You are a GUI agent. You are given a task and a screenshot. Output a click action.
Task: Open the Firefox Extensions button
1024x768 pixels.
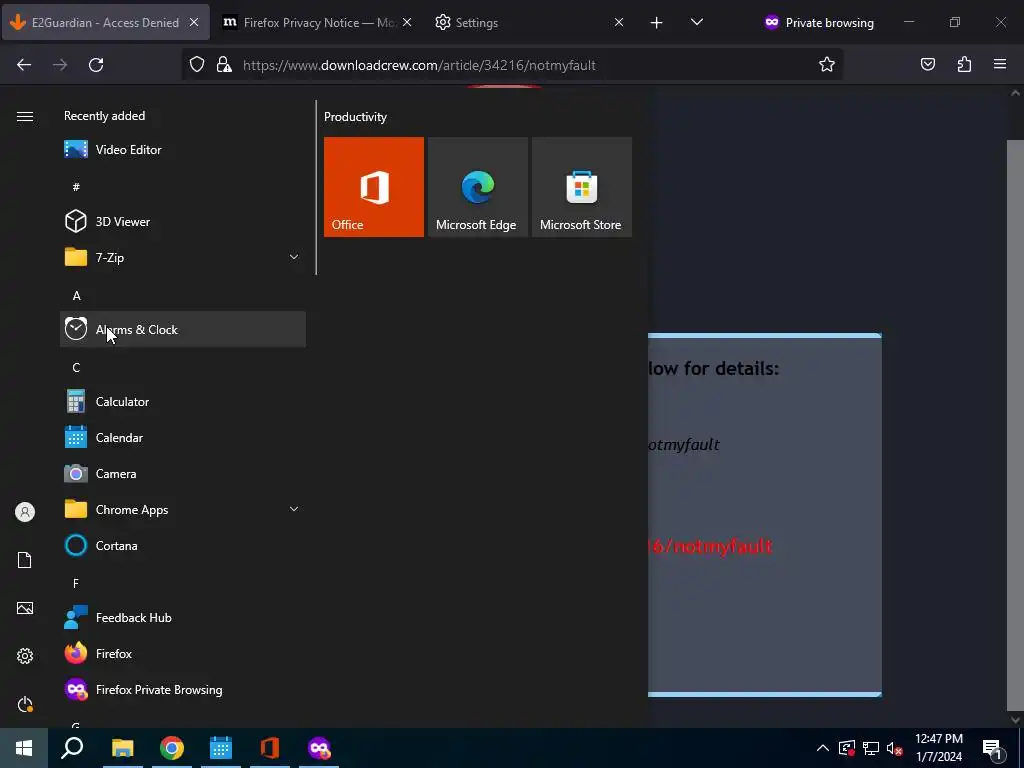[964, 64]
